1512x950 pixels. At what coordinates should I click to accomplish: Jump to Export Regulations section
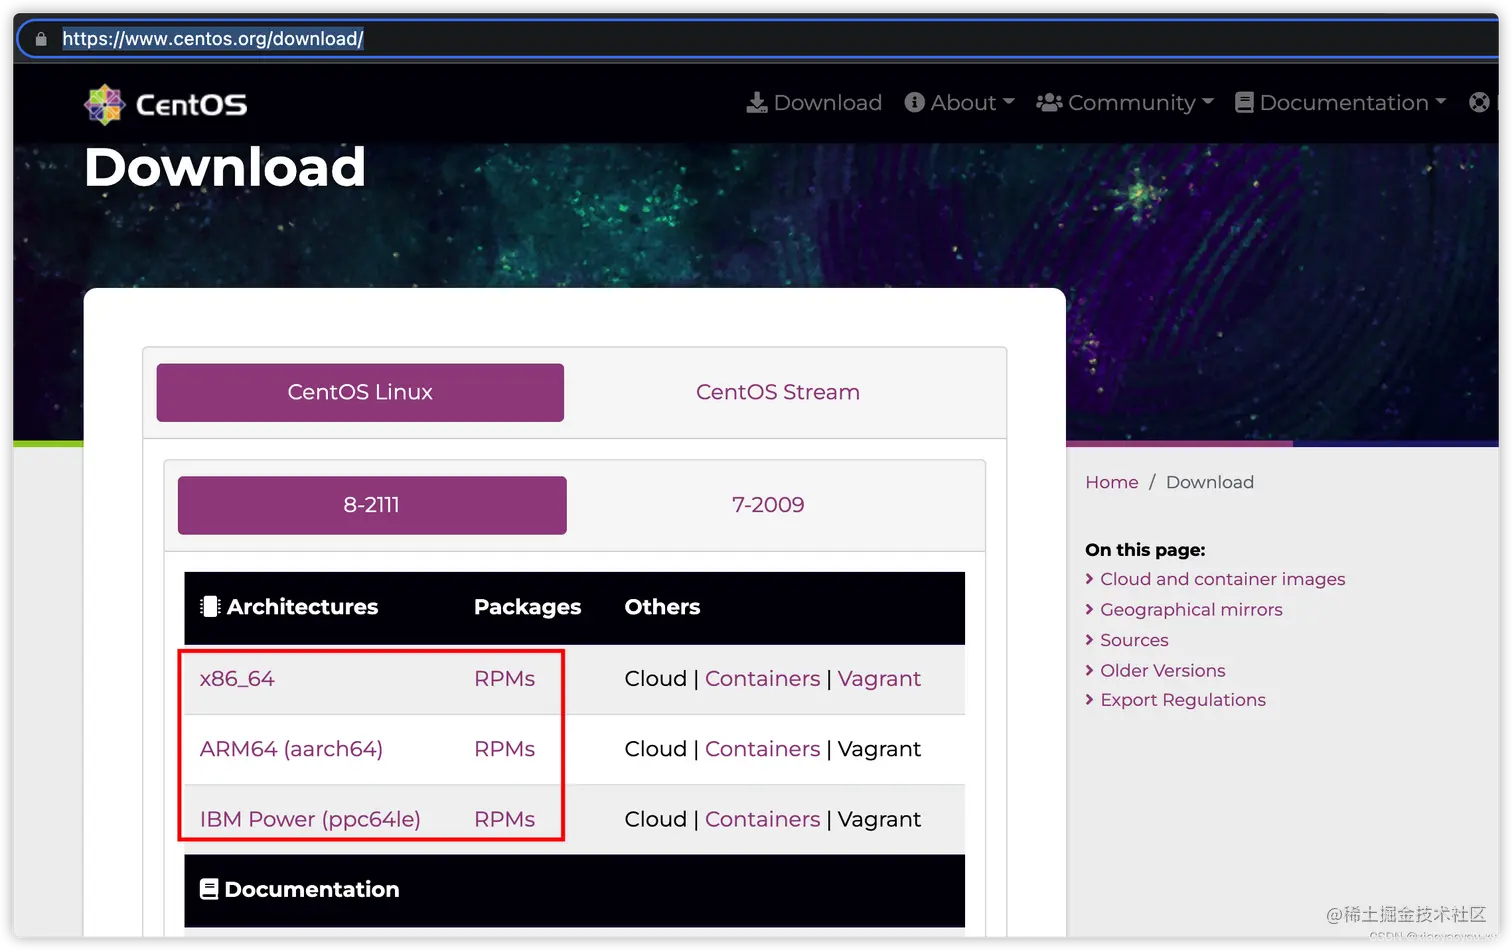point(1183,700)
